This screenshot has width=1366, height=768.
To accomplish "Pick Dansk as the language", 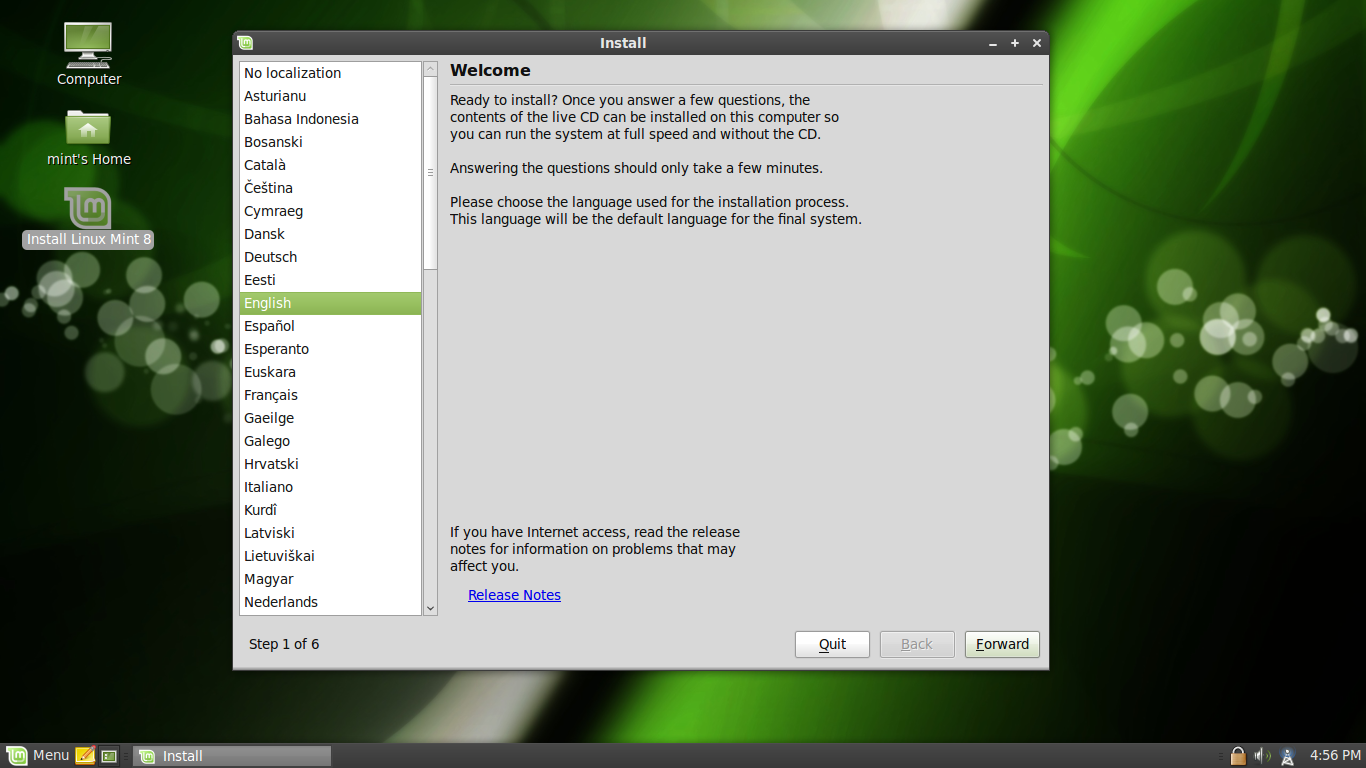I will pos(330,234).
